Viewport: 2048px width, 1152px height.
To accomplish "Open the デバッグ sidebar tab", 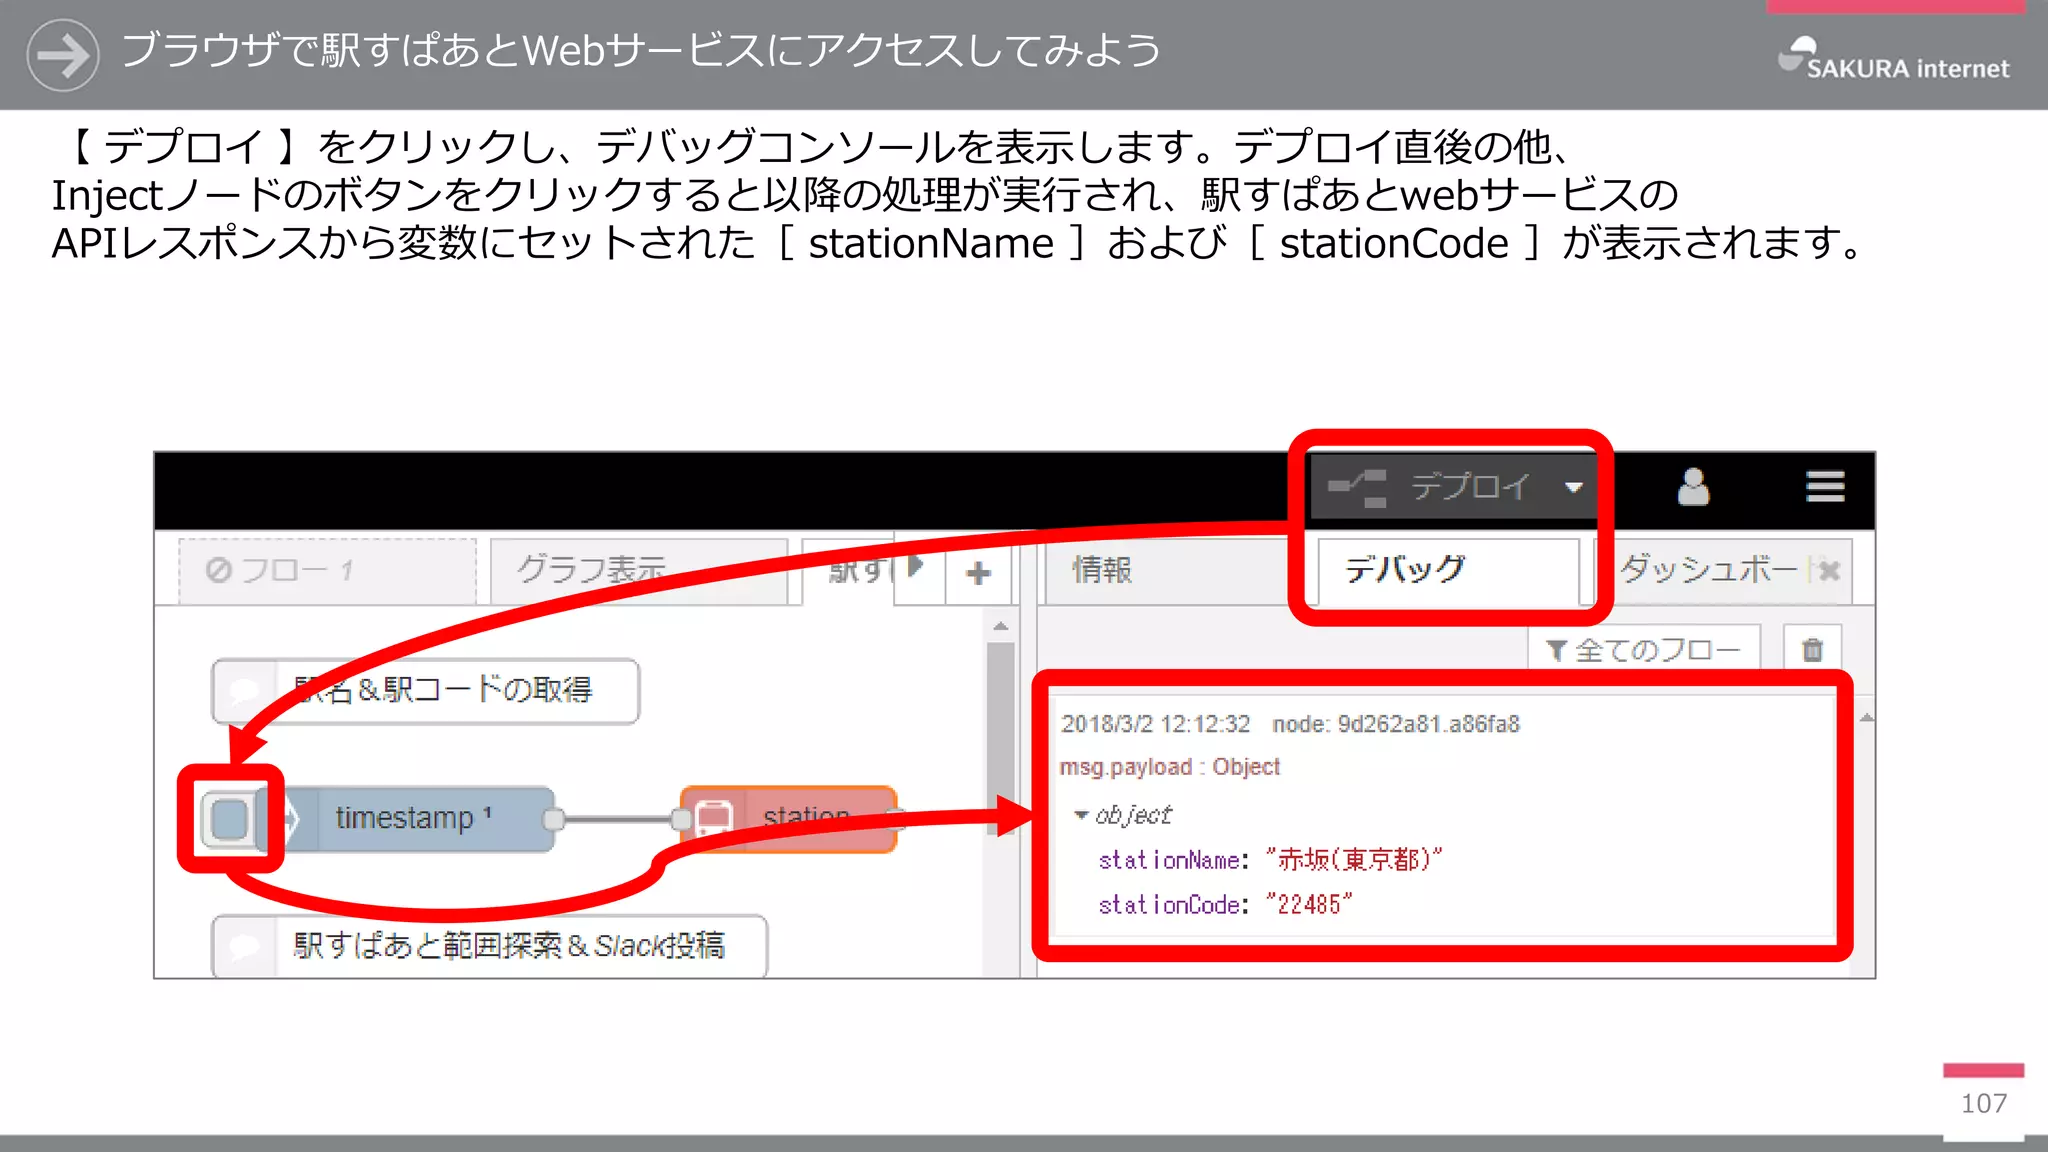I will (1448, 570).
